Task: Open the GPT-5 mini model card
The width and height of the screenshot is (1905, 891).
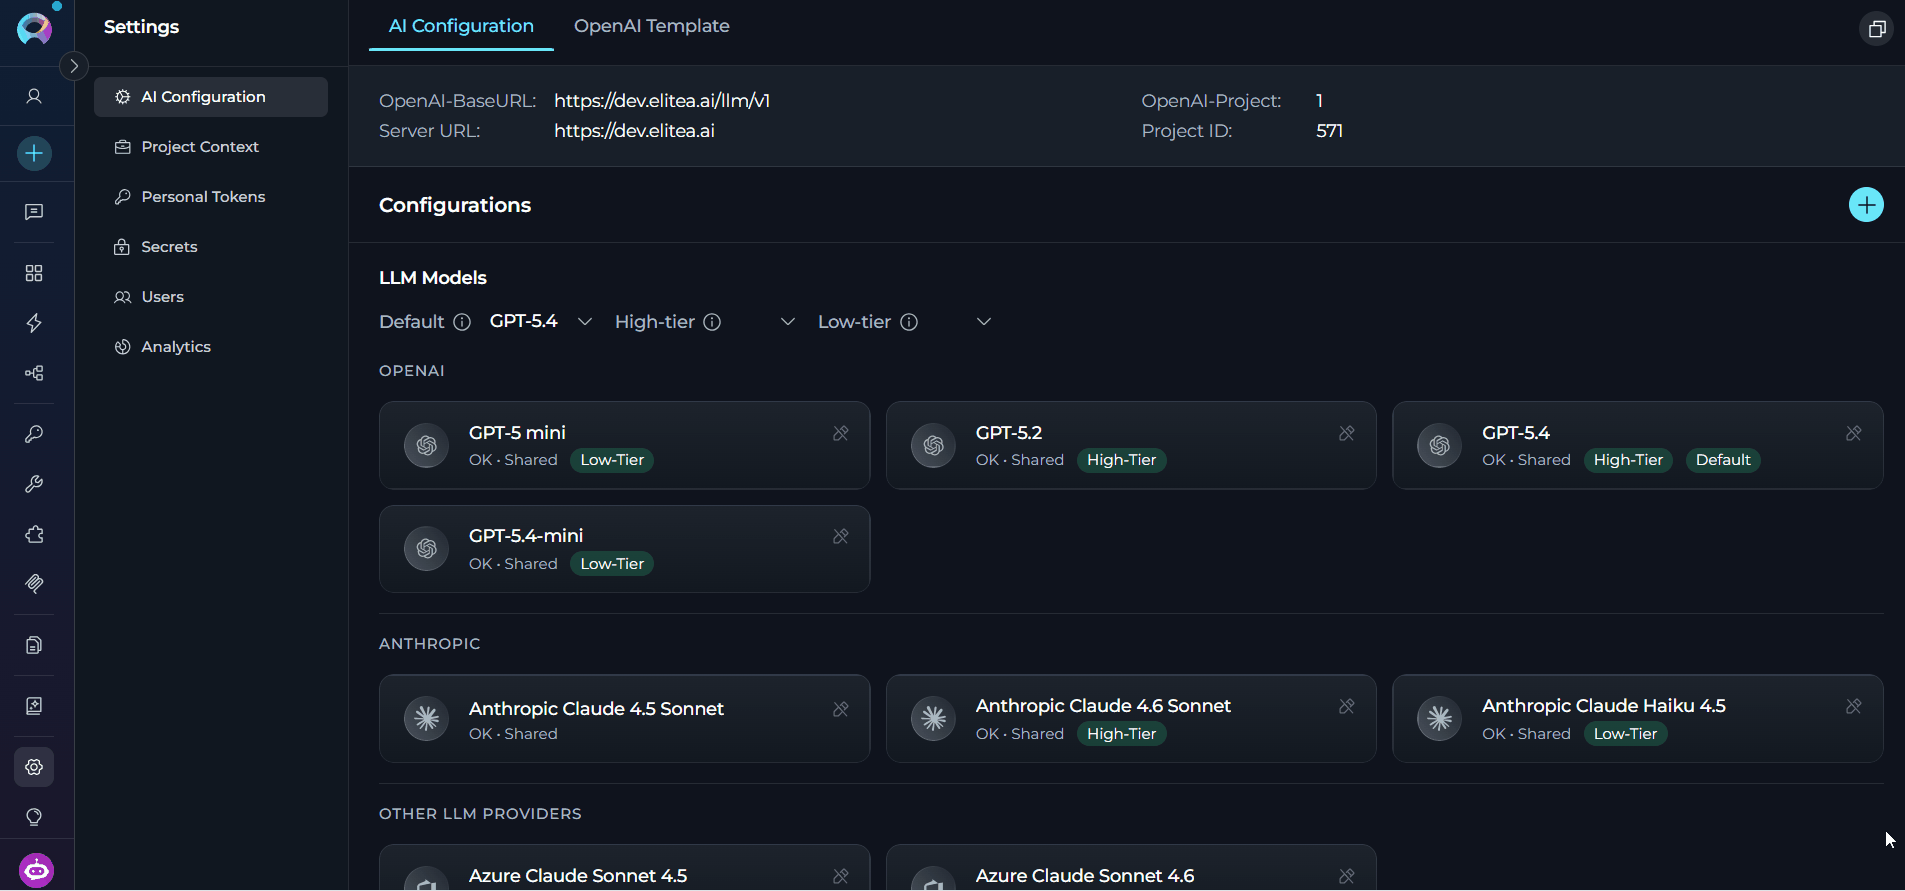Action: pos(624,445)
